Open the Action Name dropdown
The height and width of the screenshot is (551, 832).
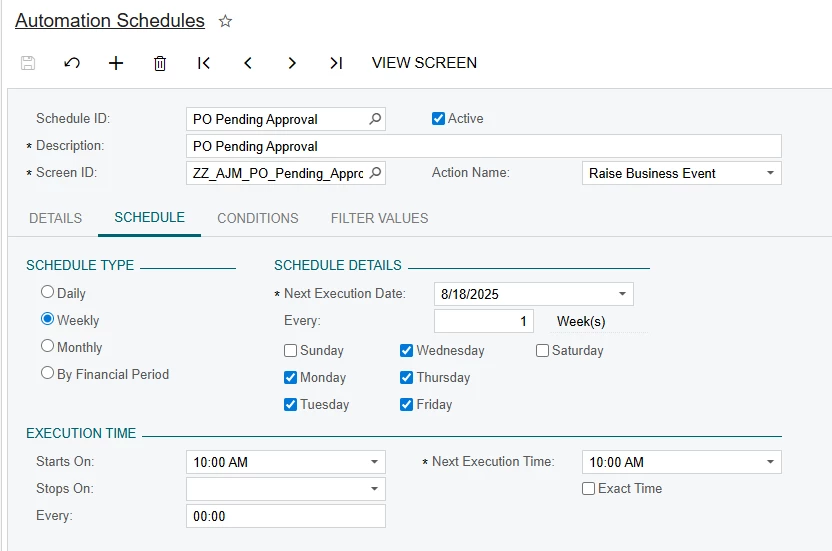[x=770, y=173]
